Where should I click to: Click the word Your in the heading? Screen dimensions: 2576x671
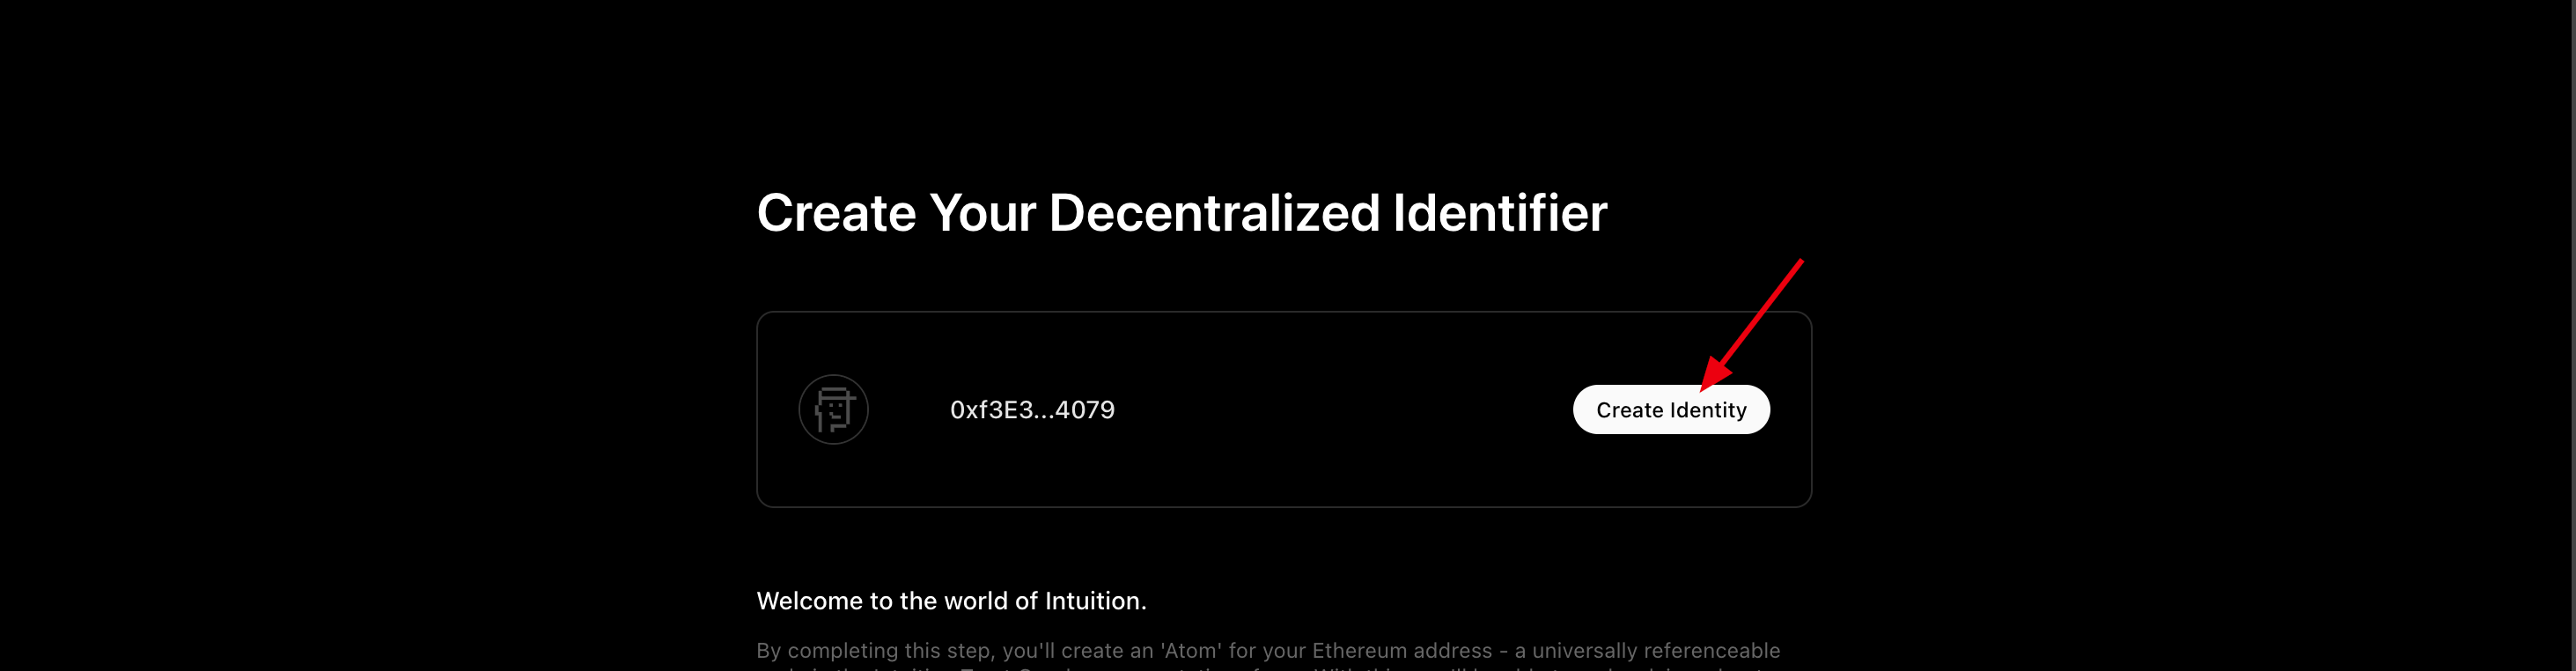(982, 213)
